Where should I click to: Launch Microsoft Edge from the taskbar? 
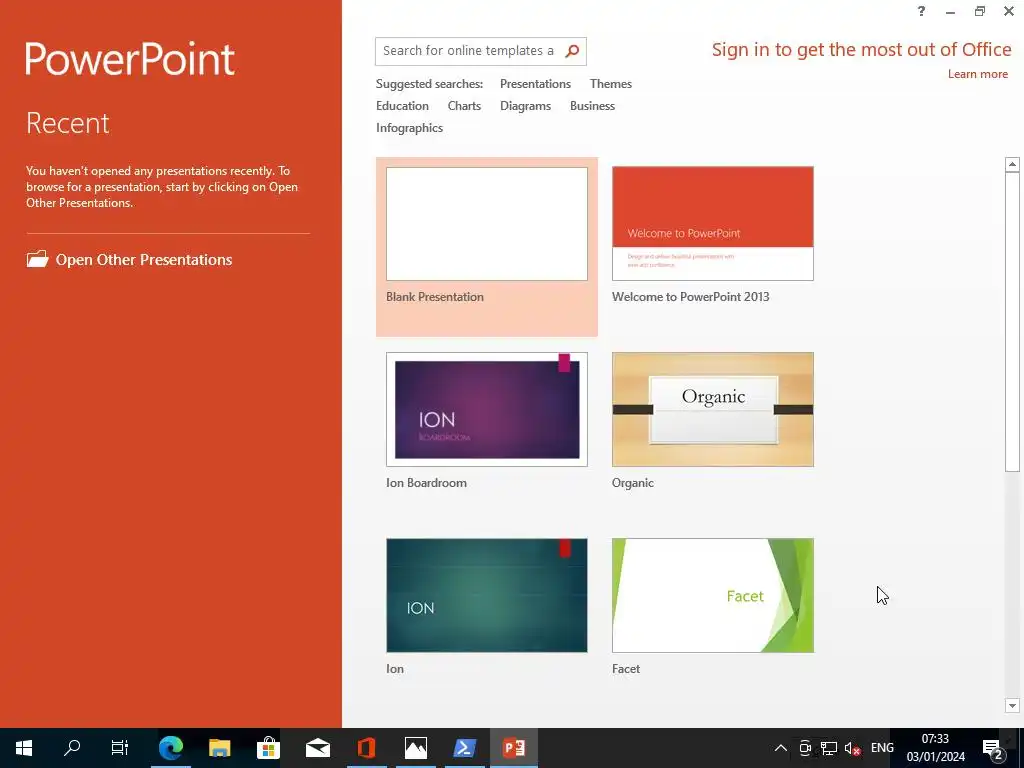pyautogui.click(x=170, y=748)
